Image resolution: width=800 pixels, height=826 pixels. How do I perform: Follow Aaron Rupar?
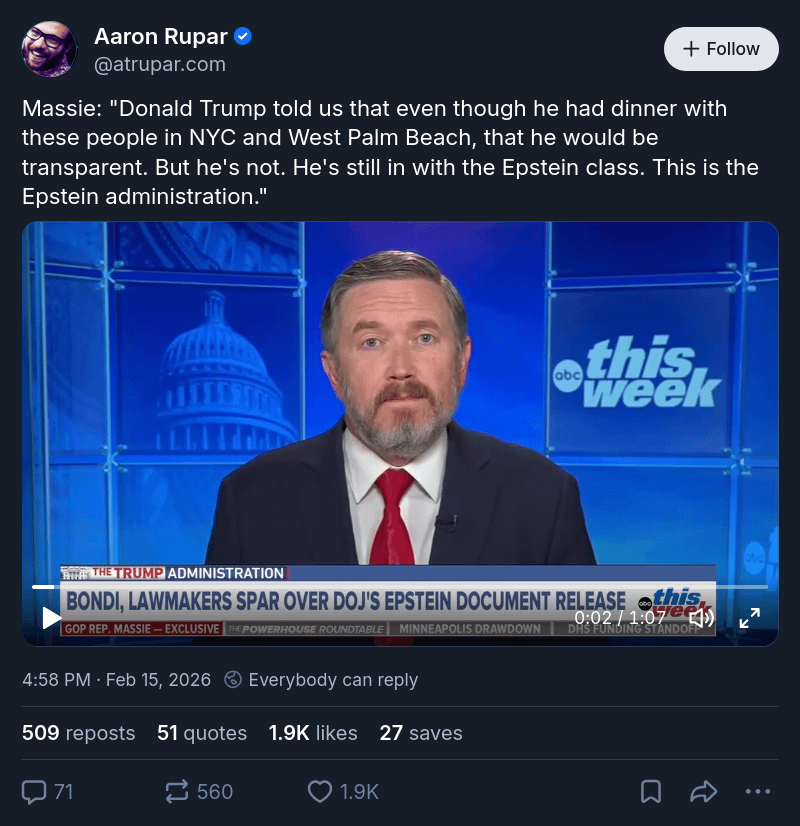pyautogui.click(x=721, y=49)
